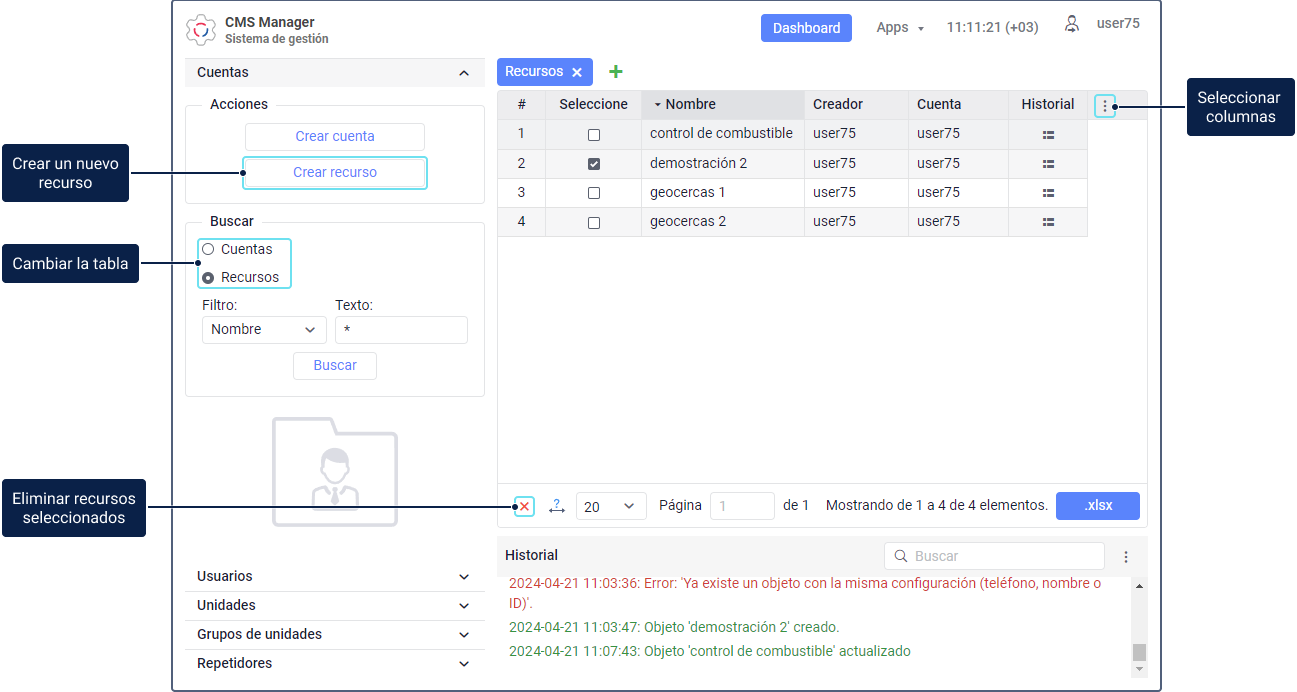The width and height of the screenshot is (1297, 692).
Task: Check the 'control de combustible' checkbox
Action: click(x=594, y=134)
